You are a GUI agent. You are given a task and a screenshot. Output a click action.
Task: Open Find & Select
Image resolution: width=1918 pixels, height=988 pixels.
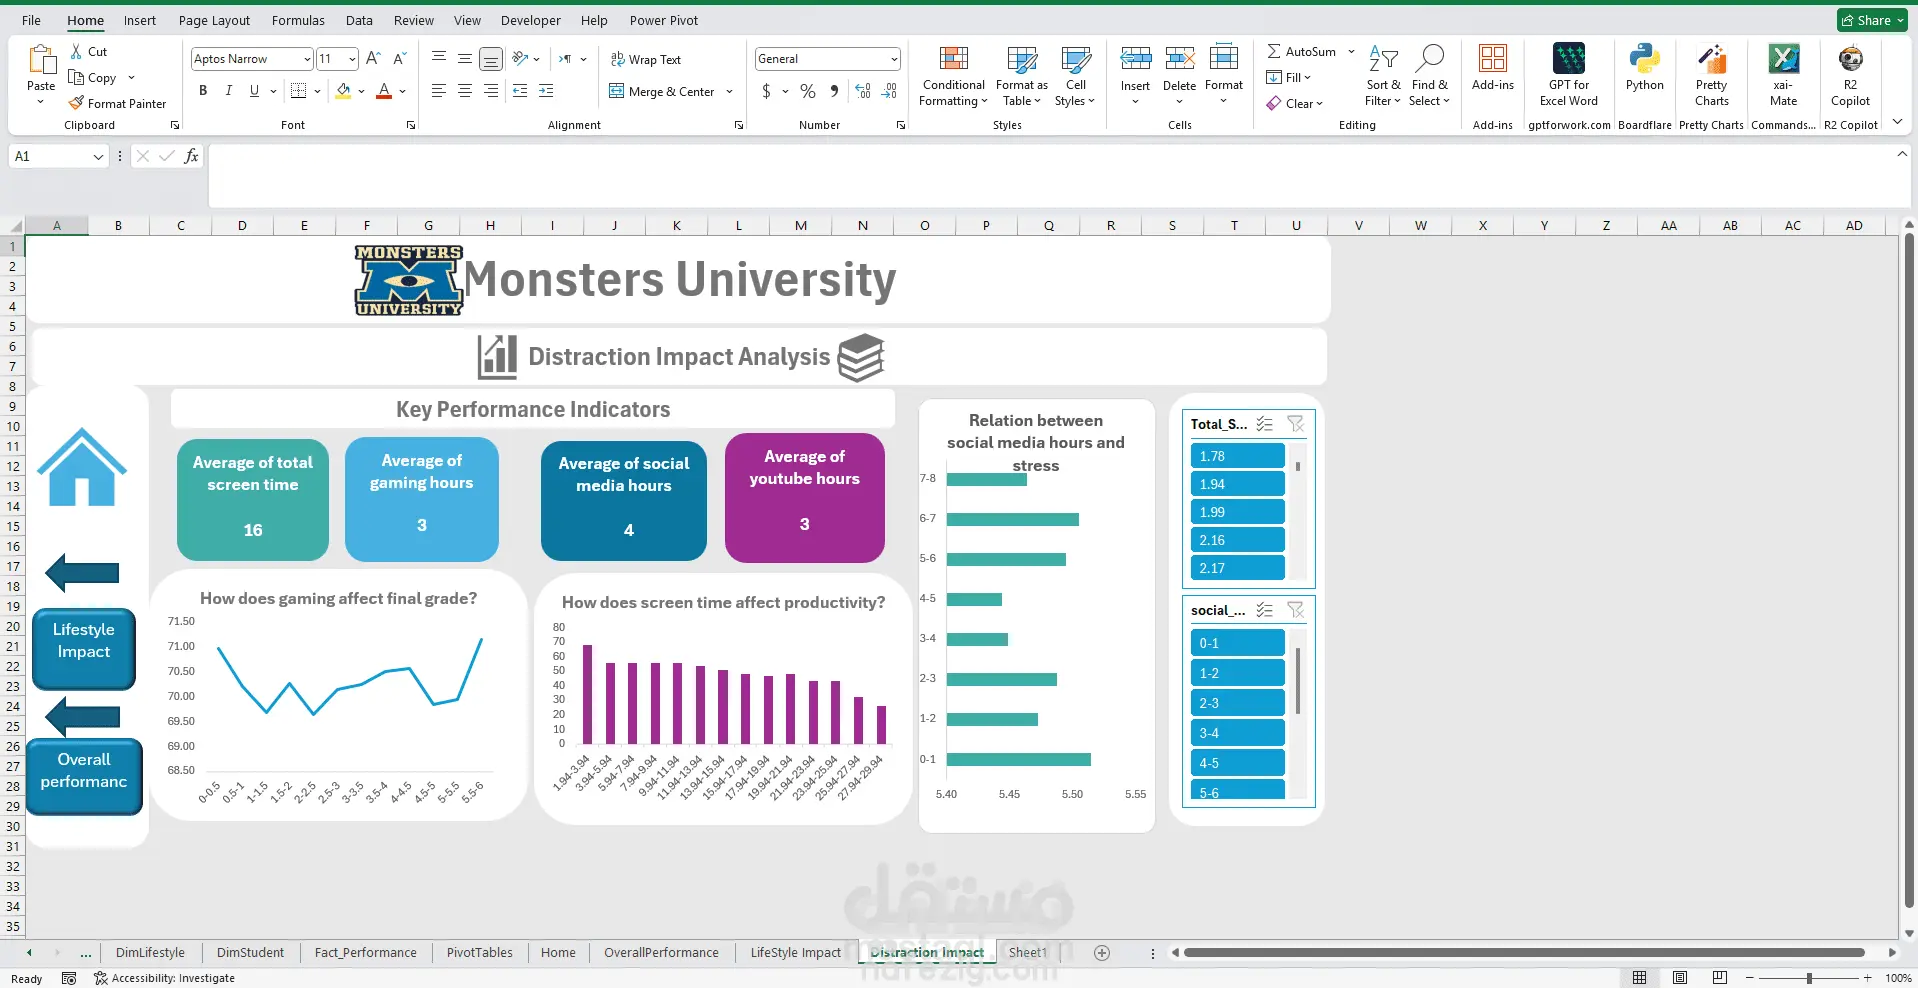tap(1430, 76)
